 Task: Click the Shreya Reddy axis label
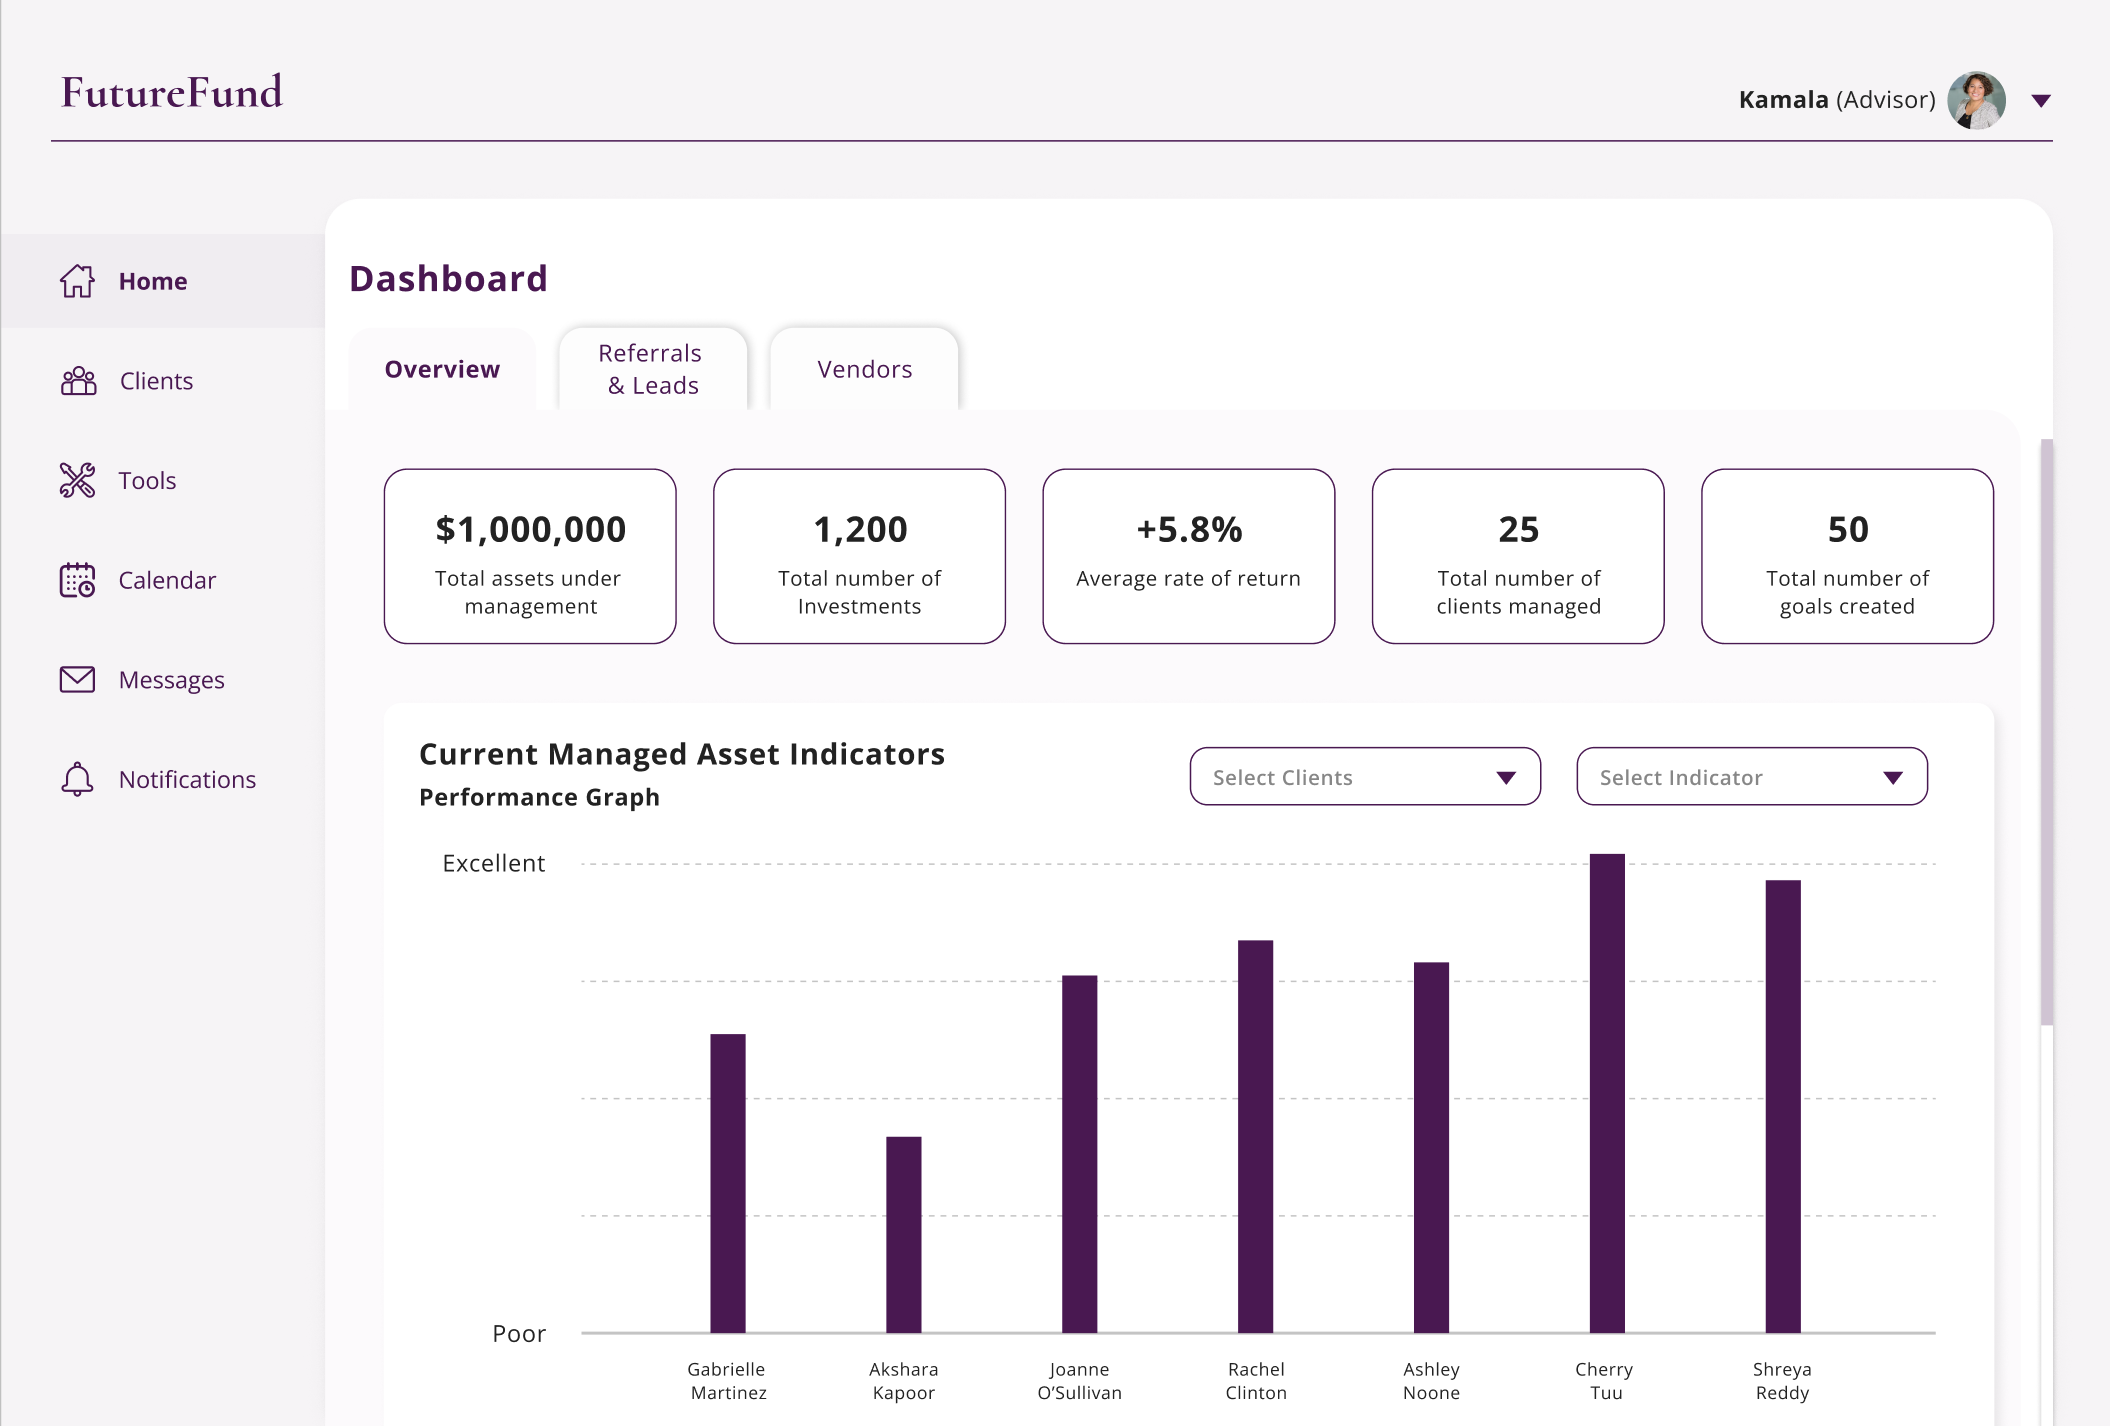[x=1782, y=1381]
